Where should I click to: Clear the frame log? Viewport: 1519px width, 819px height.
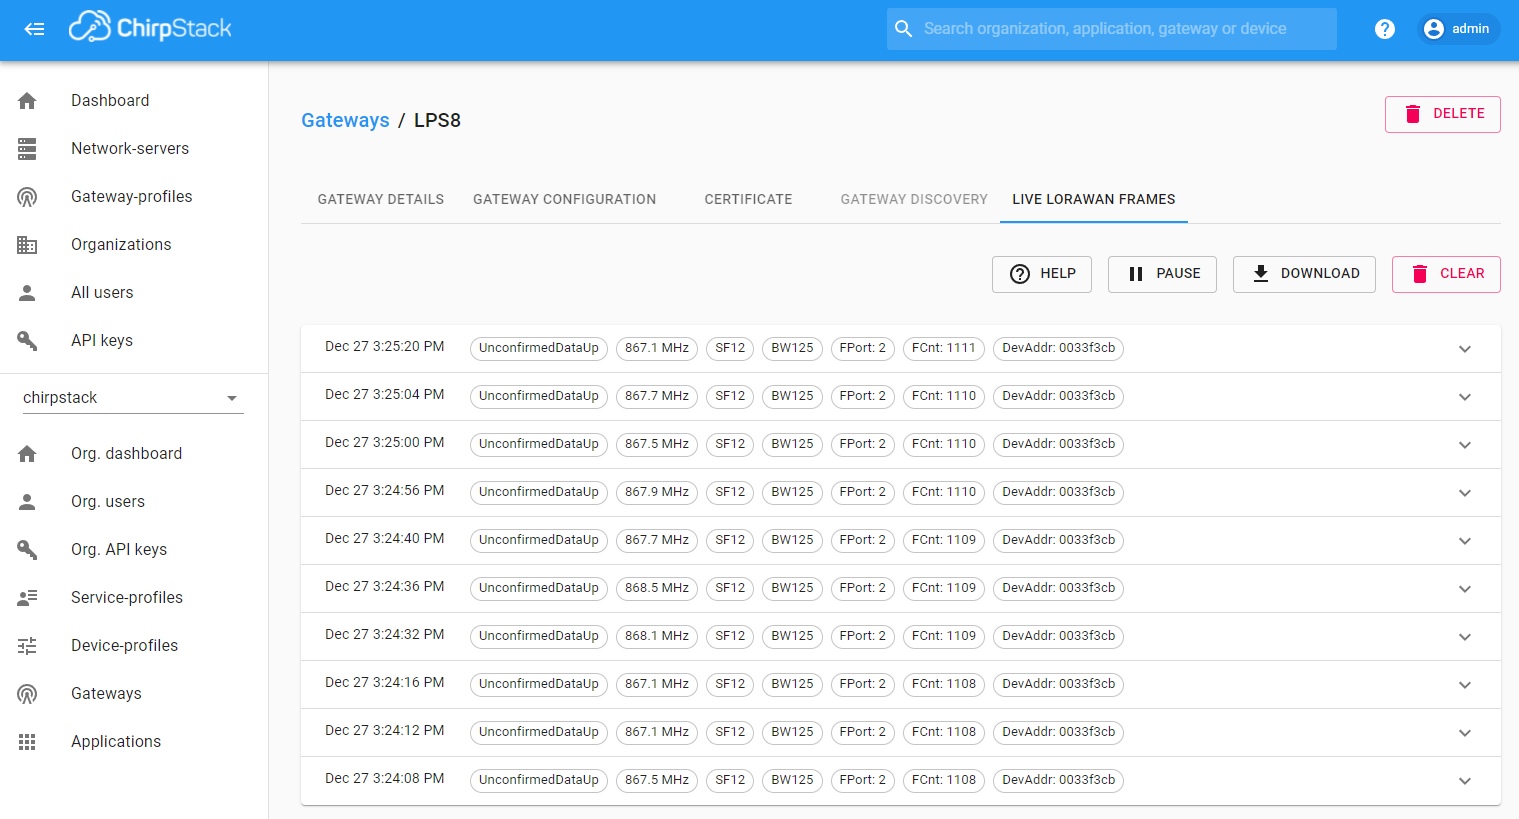click(x=1446, y=274)
